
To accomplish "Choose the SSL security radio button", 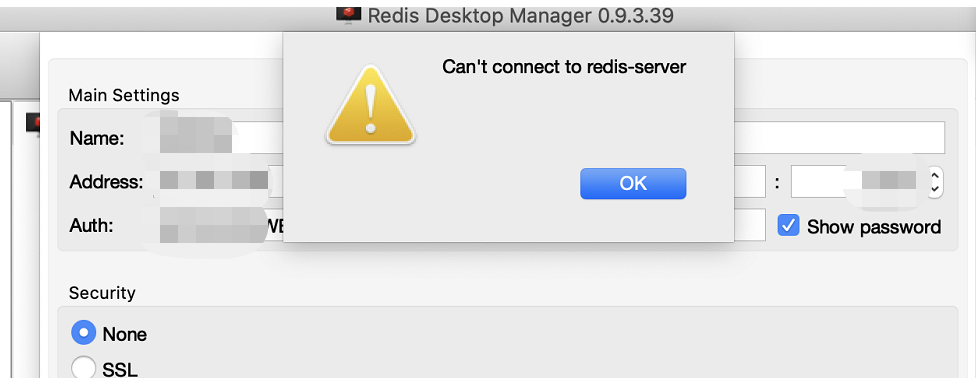I will [x=83, y=368].
